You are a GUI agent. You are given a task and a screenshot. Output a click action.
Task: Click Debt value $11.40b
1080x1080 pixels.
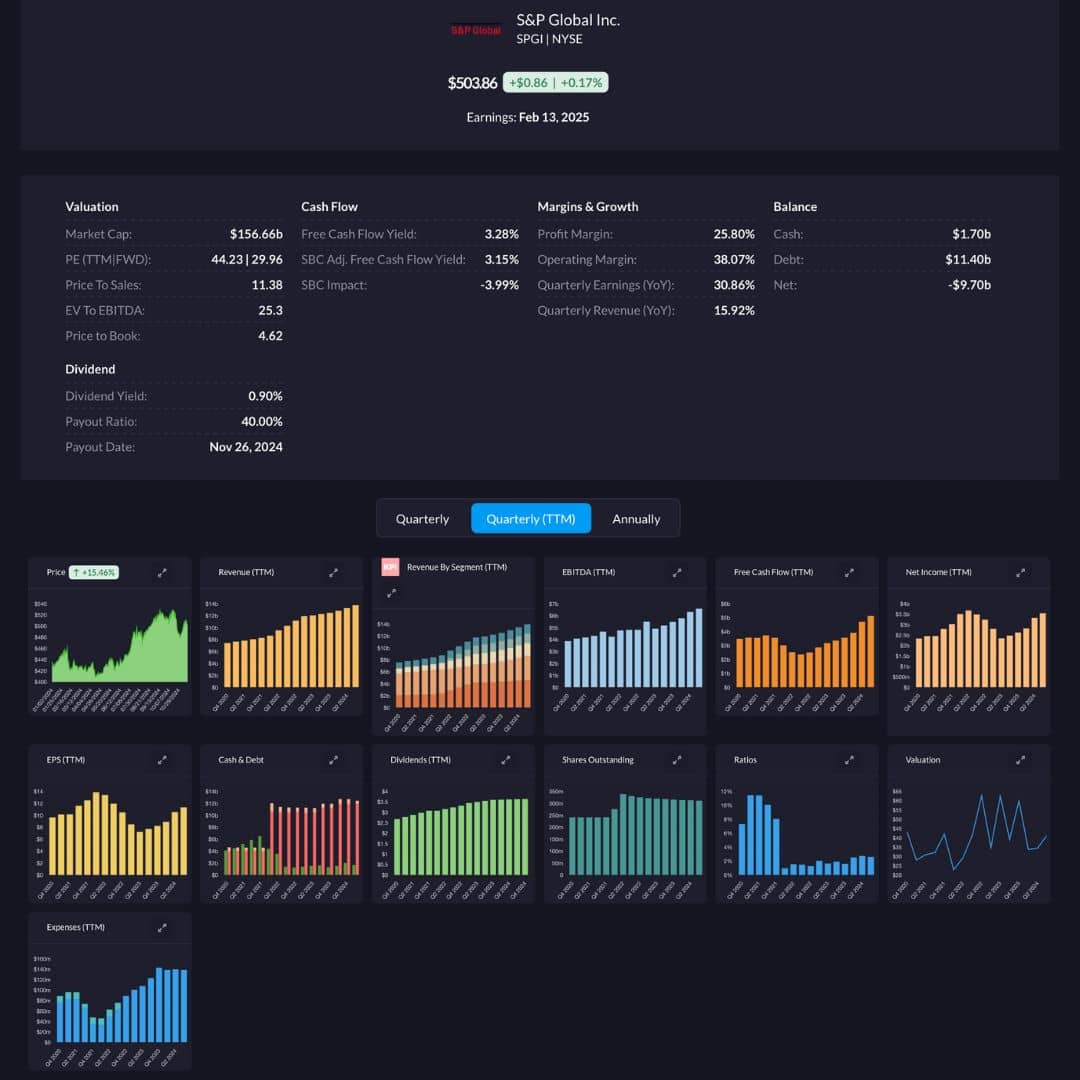[x=968, y=260]
